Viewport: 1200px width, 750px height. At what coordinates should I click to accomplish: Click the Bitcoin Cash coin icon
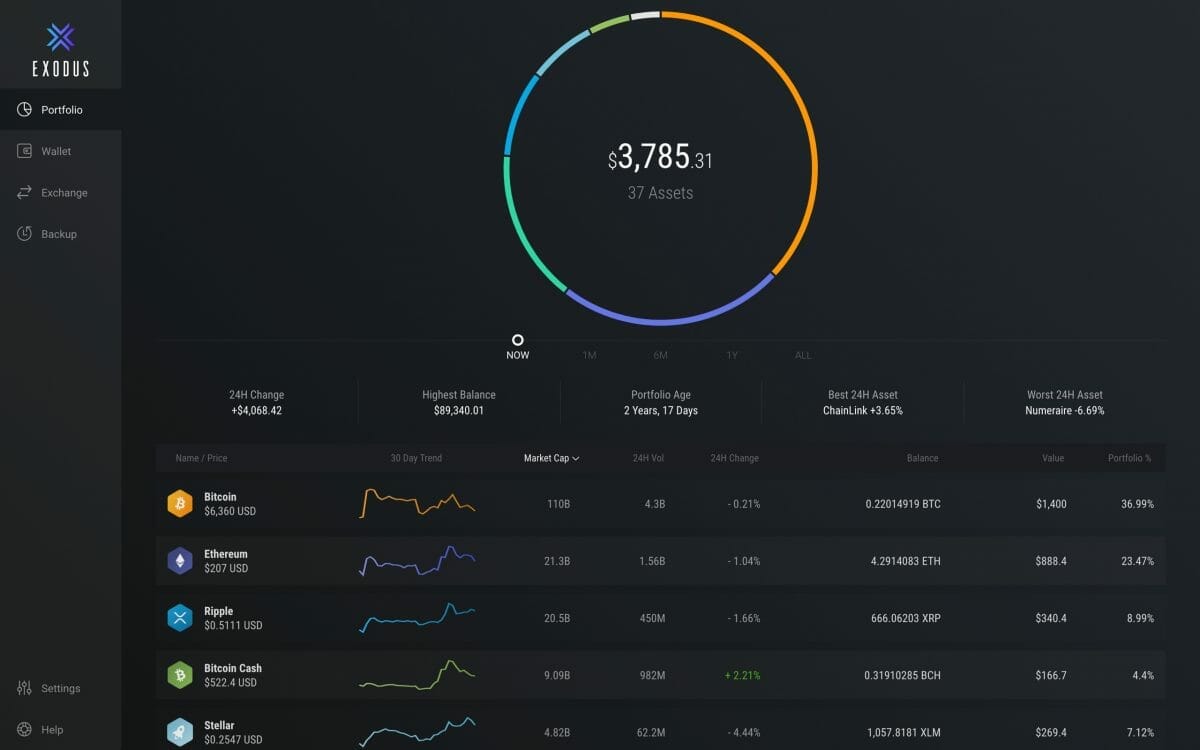180,675
